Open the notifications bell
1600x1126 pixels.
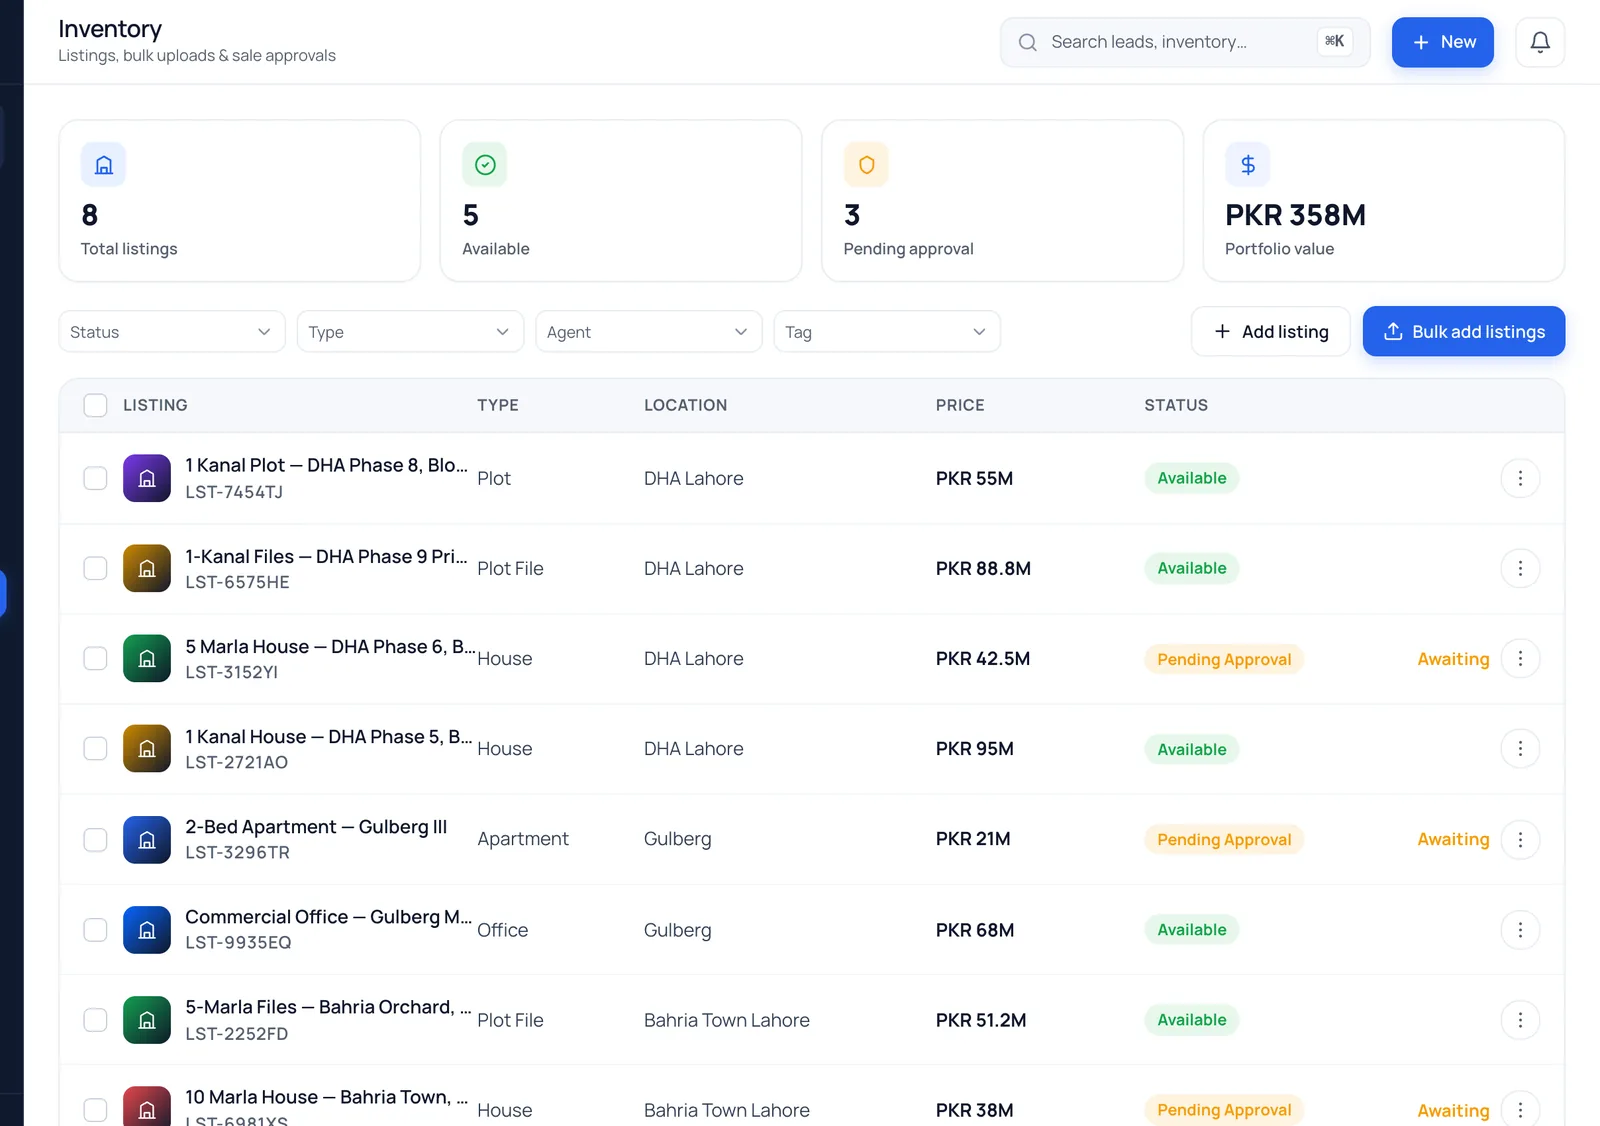click(1540, 42)
